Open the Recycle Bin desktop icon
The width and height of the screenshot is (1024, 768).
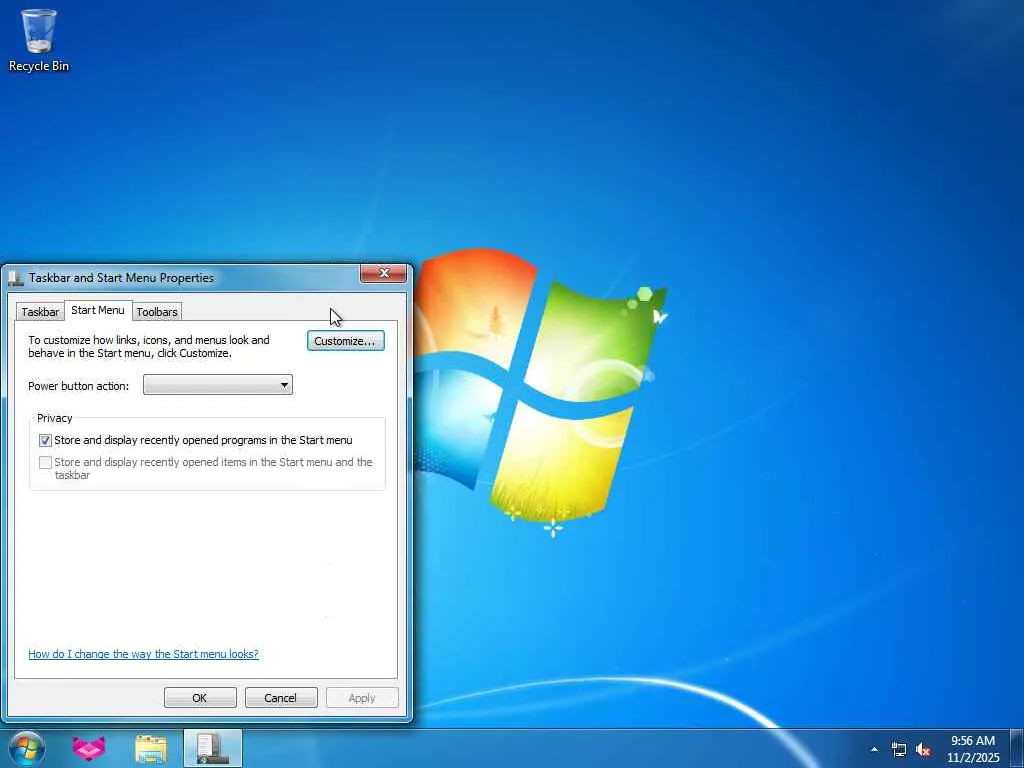point(39,40)
